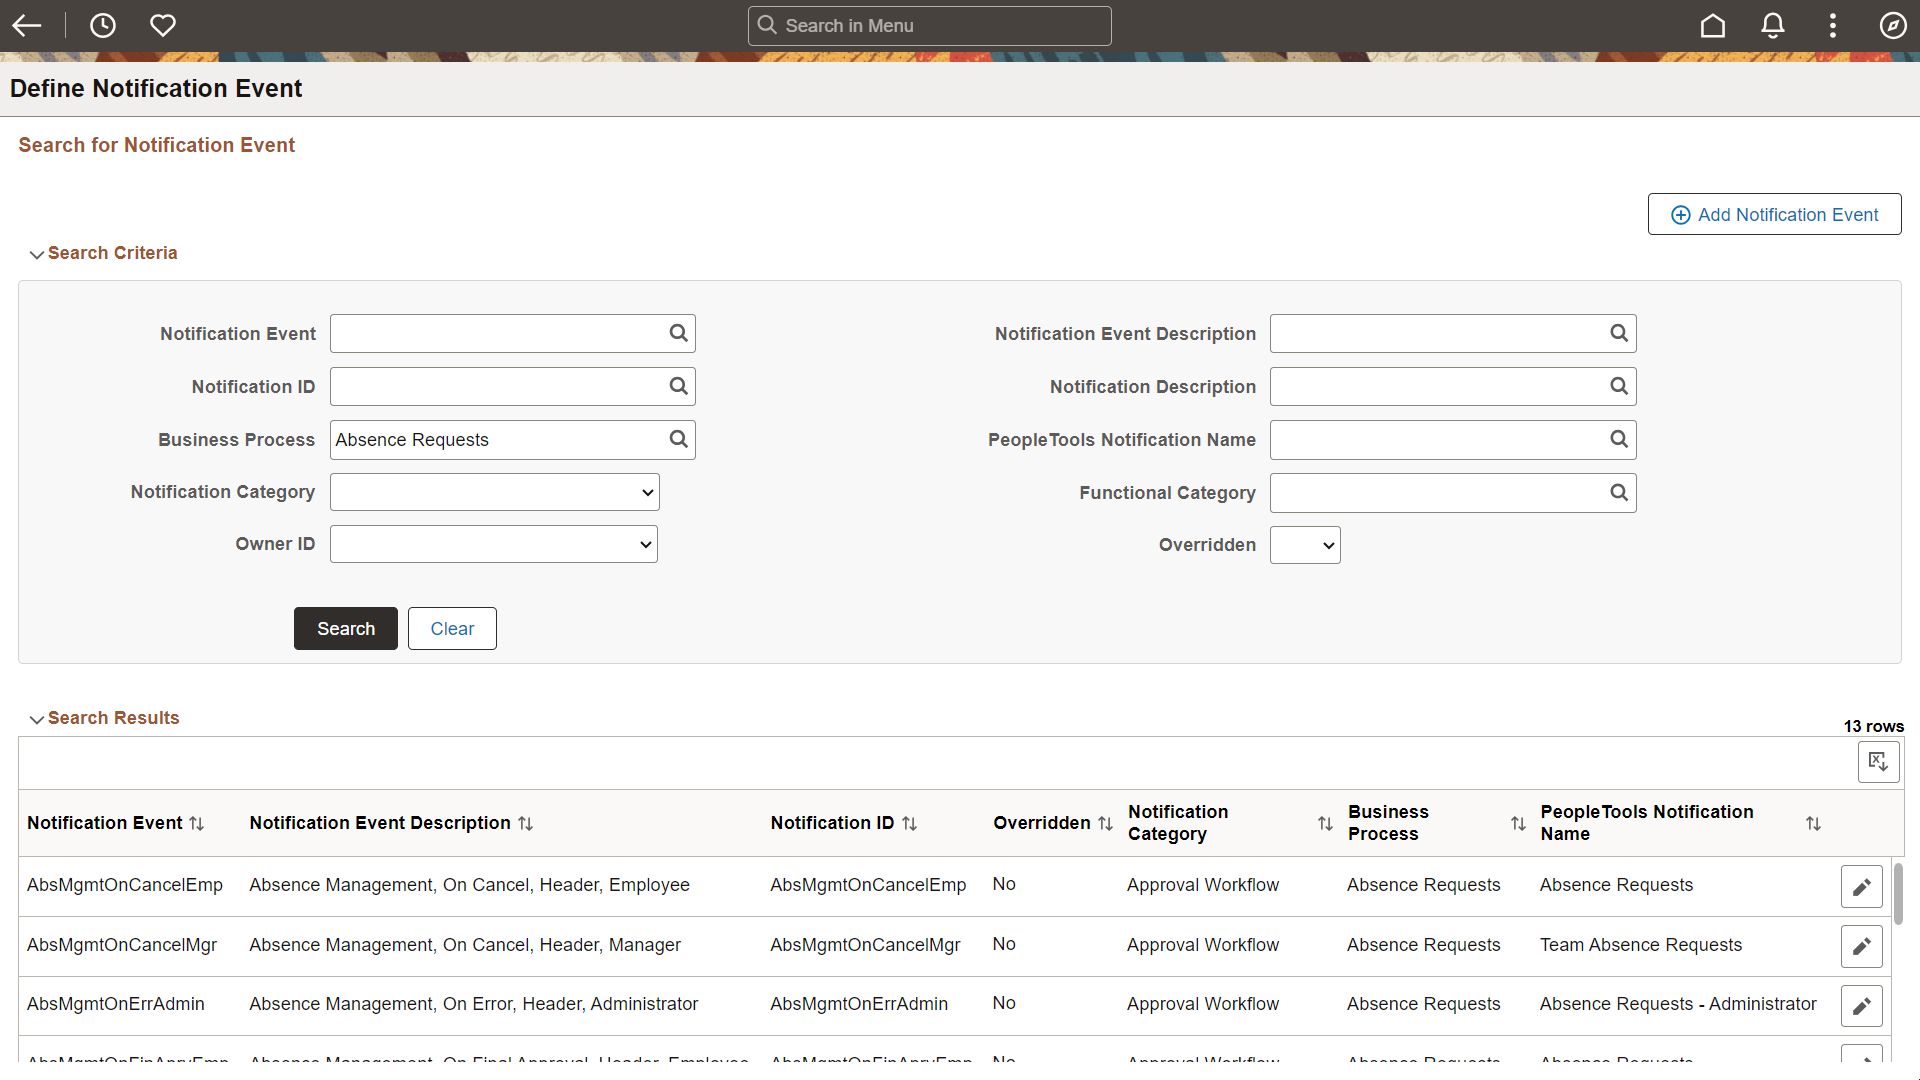Open the Recently Visited clock icon
Image resolution: width=1920 pixels, height=1080 pixels.
click(102, 26)
